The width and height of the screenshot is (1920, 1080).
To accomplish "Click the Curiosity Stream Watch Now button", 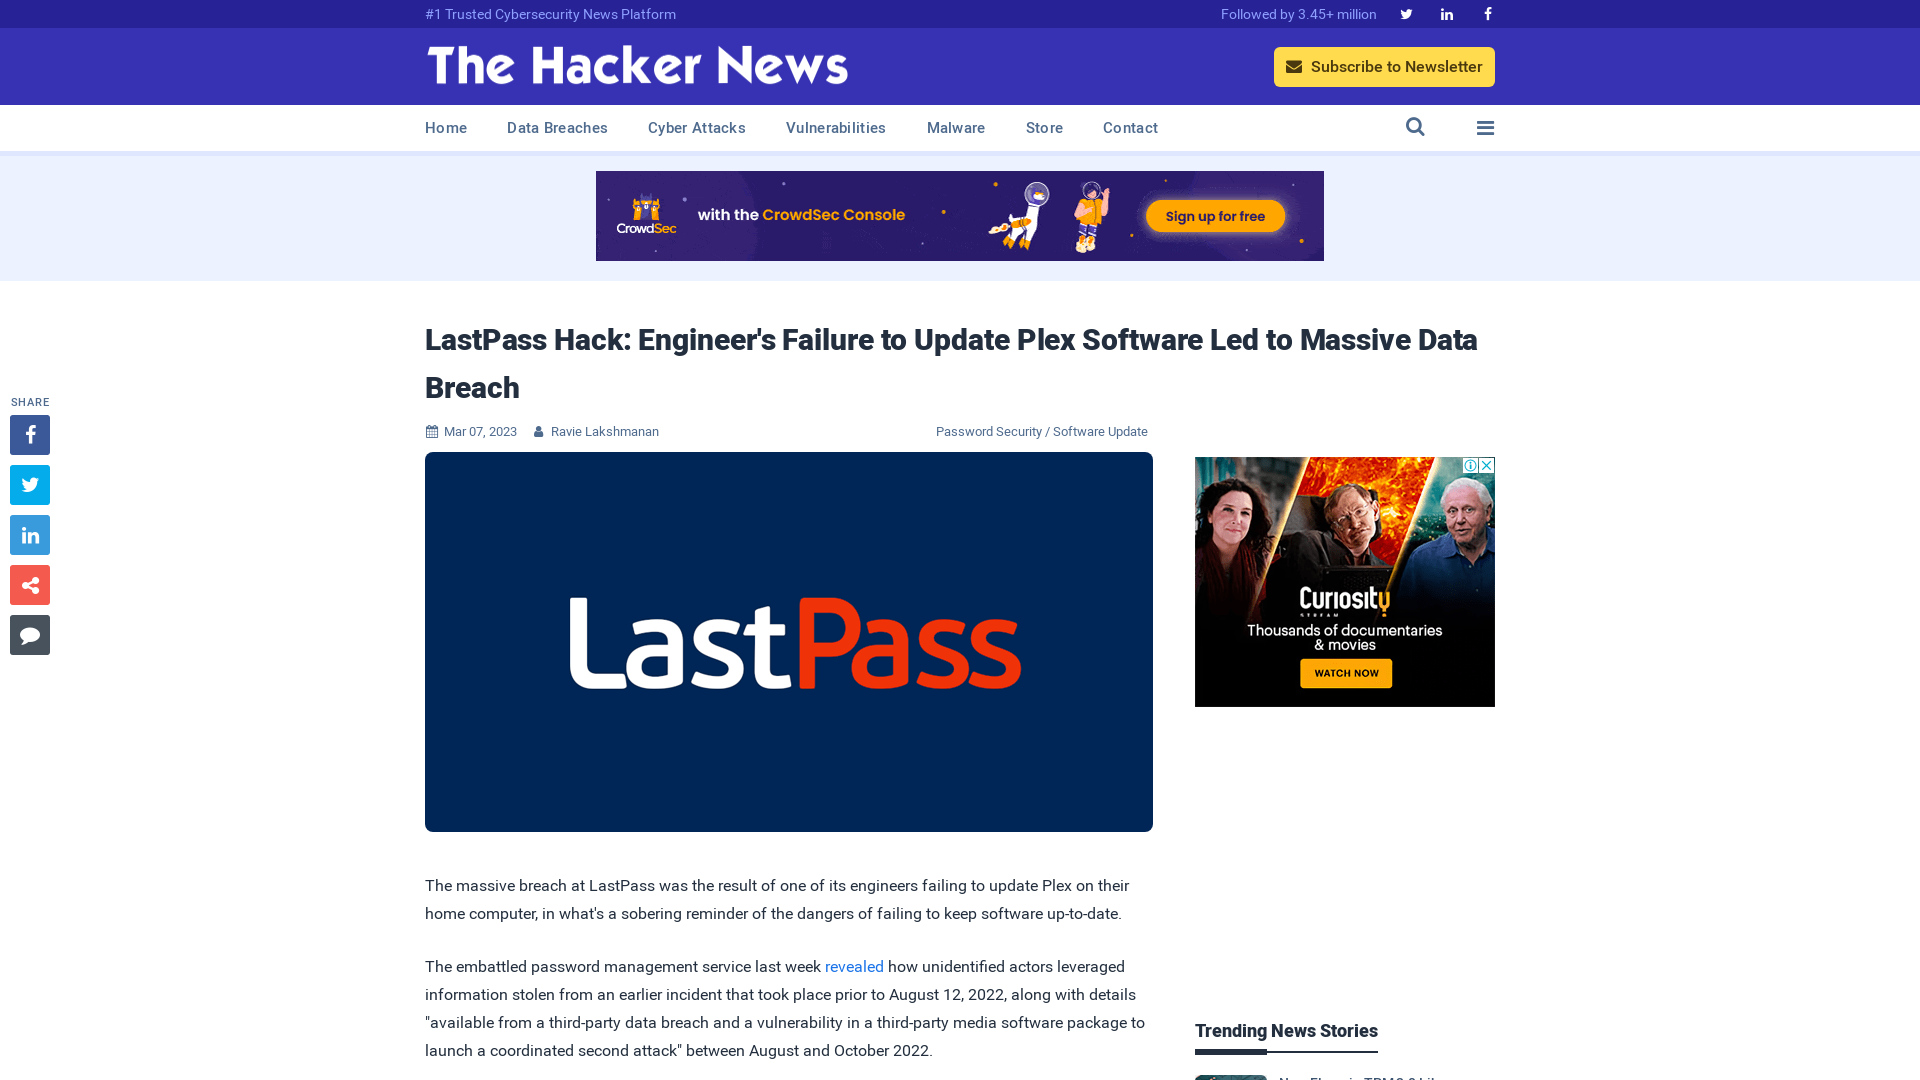I will coord(1345,673).
